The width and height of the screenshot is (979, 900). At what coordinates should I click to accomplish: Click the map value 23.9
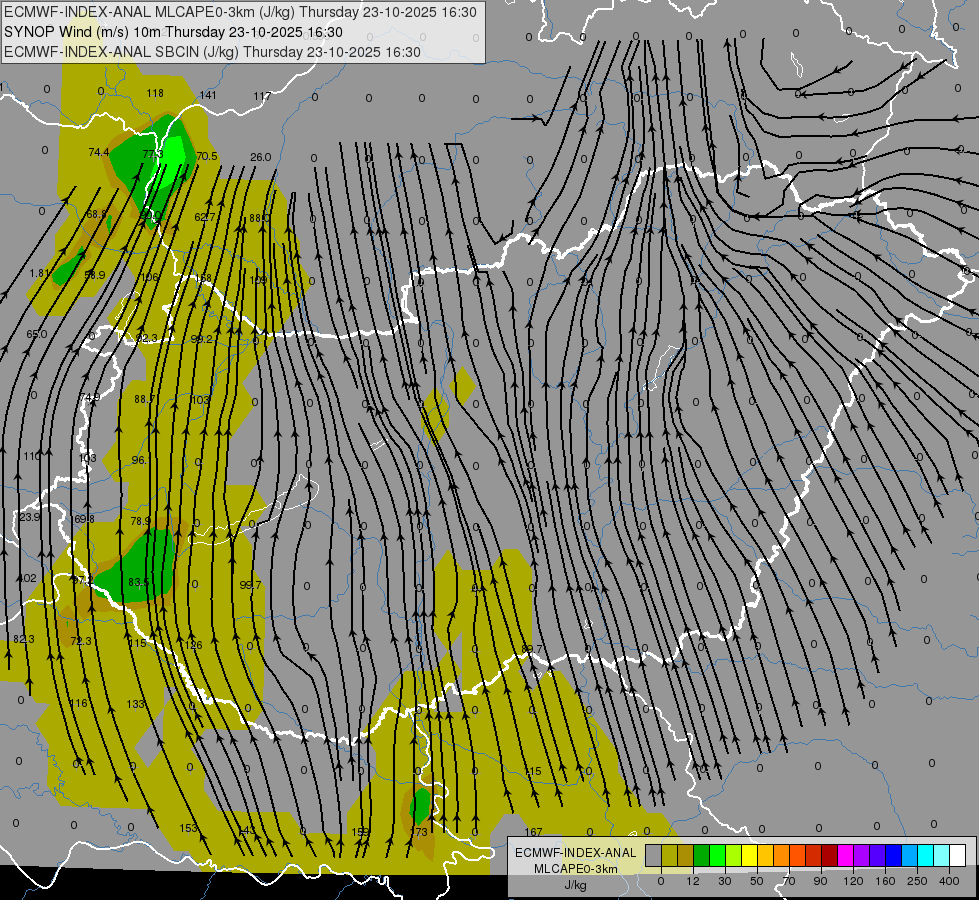(29, 517)
